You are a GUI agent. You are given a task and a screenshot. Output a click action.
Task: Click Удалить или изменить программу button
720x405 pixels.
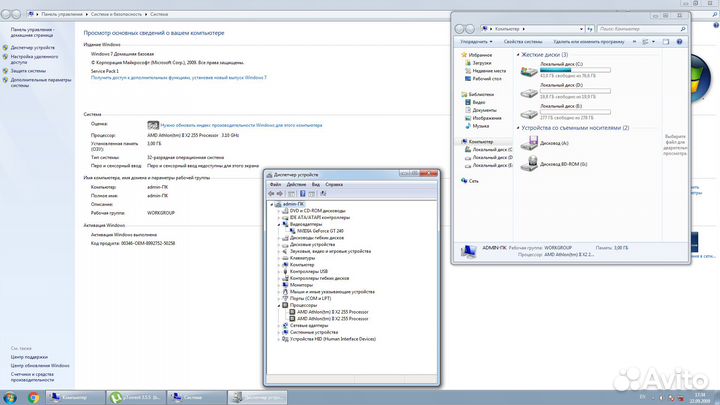(589, 42)
